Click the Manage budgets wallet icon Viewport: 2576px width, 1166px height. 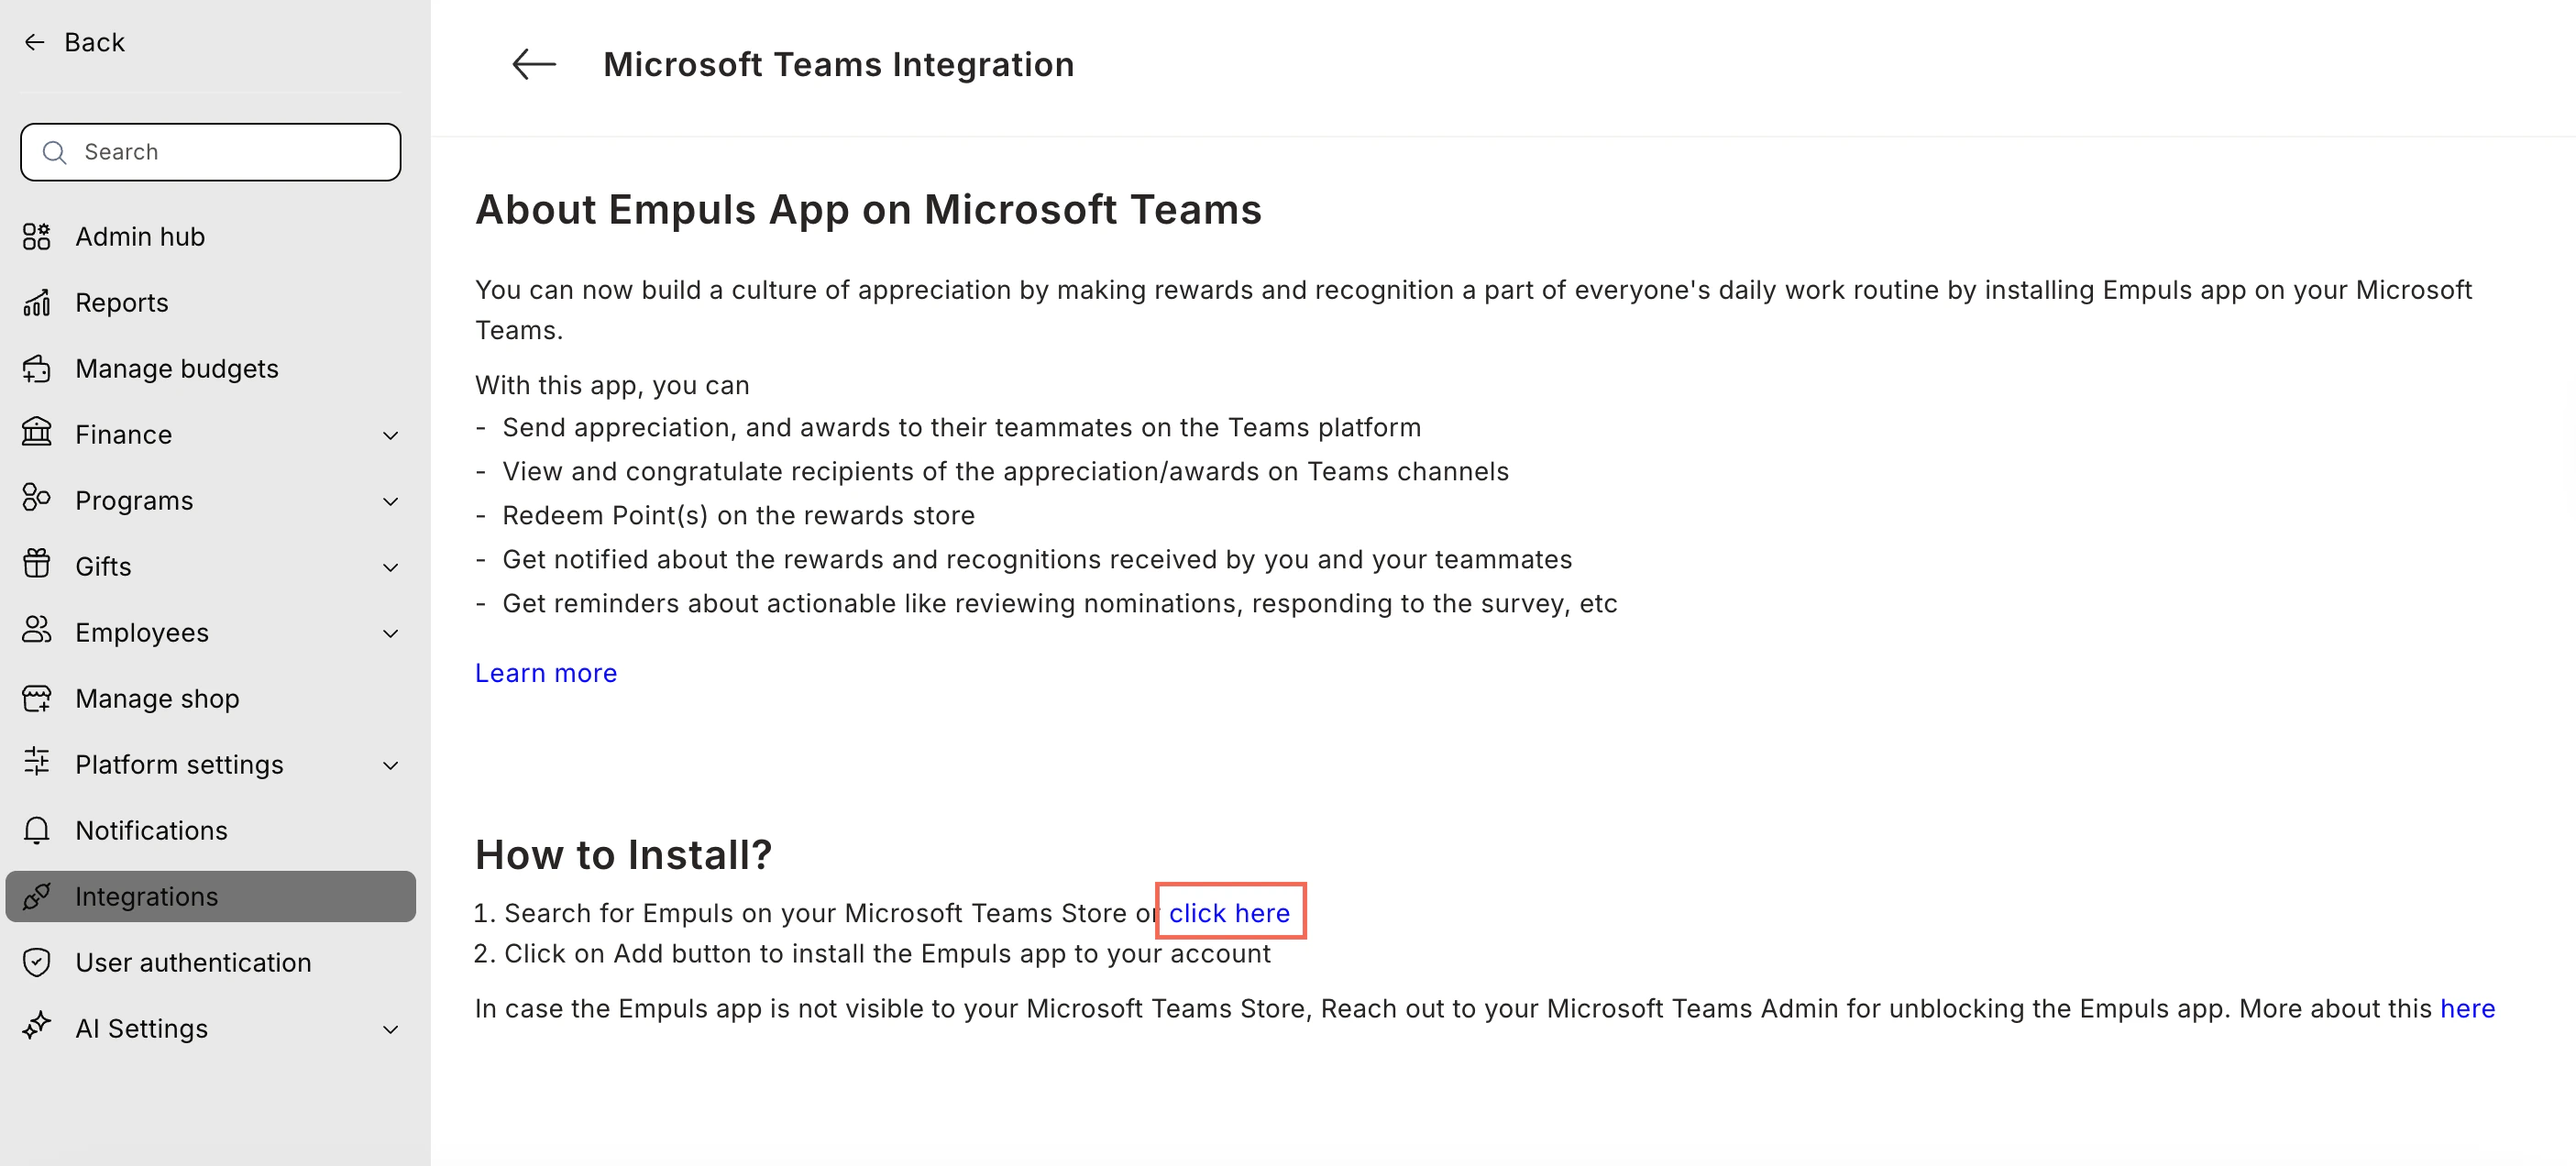(x=37, y=369)
